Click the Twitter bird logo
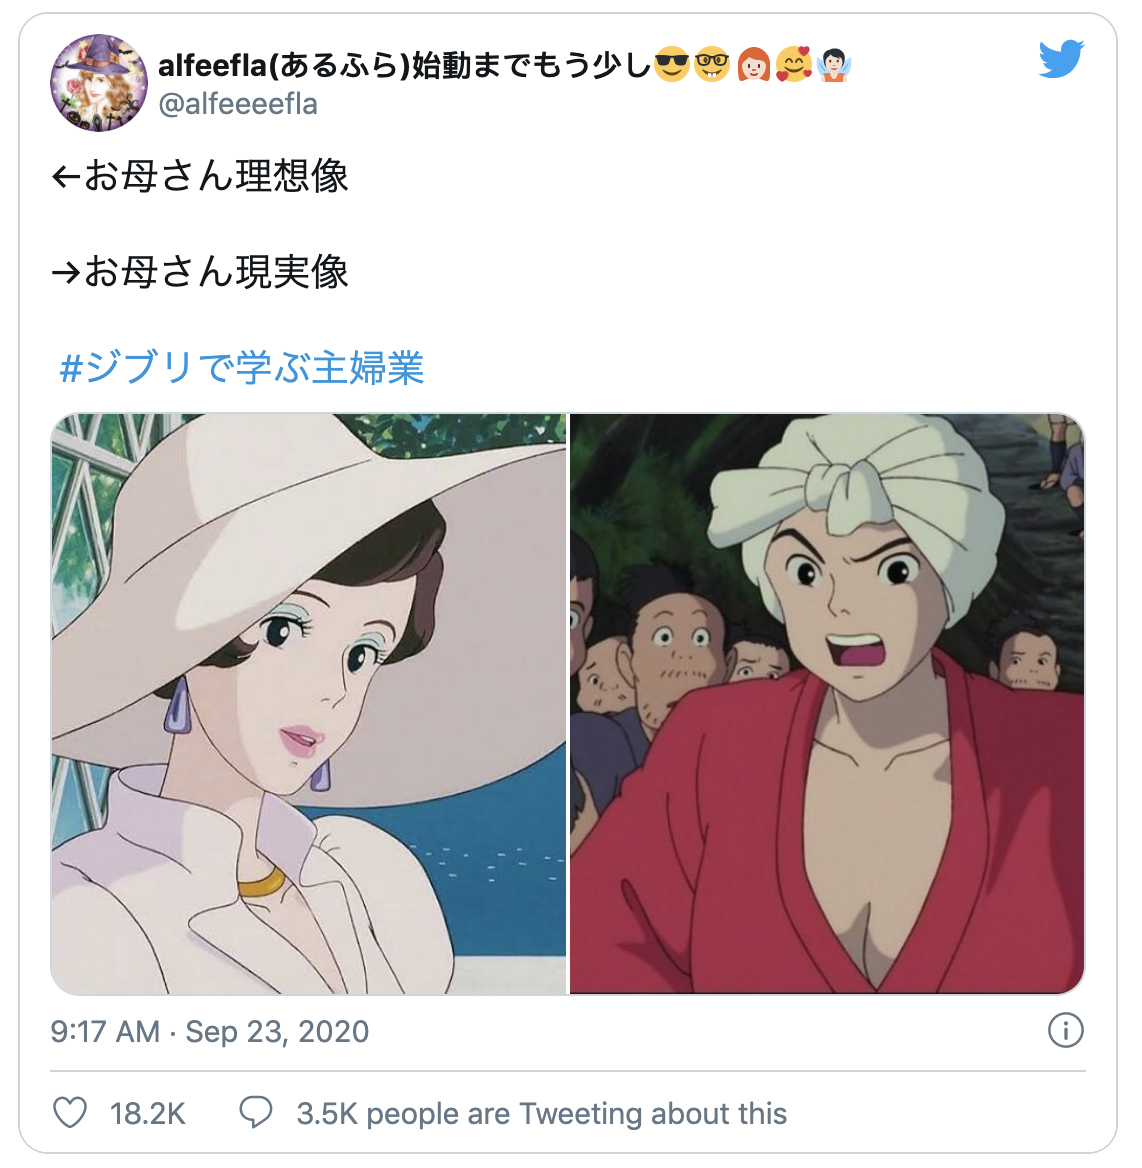Image resolution: width=1142 pixels, height=1168 pixels. pyautogui.click(x=1062, y=59)
